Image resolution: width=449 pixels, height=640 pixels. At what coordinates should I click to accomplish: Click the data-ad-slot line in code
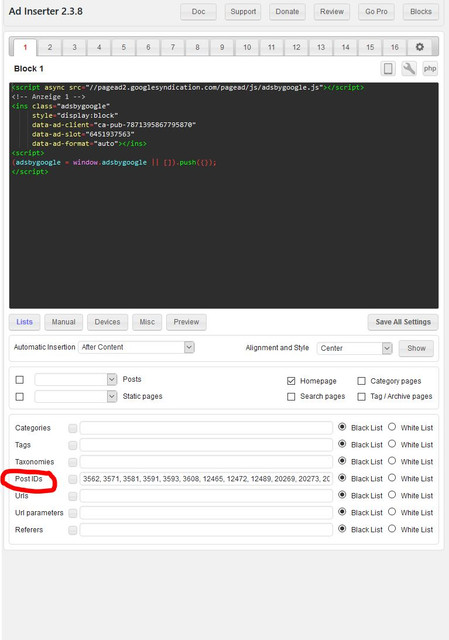83,134
